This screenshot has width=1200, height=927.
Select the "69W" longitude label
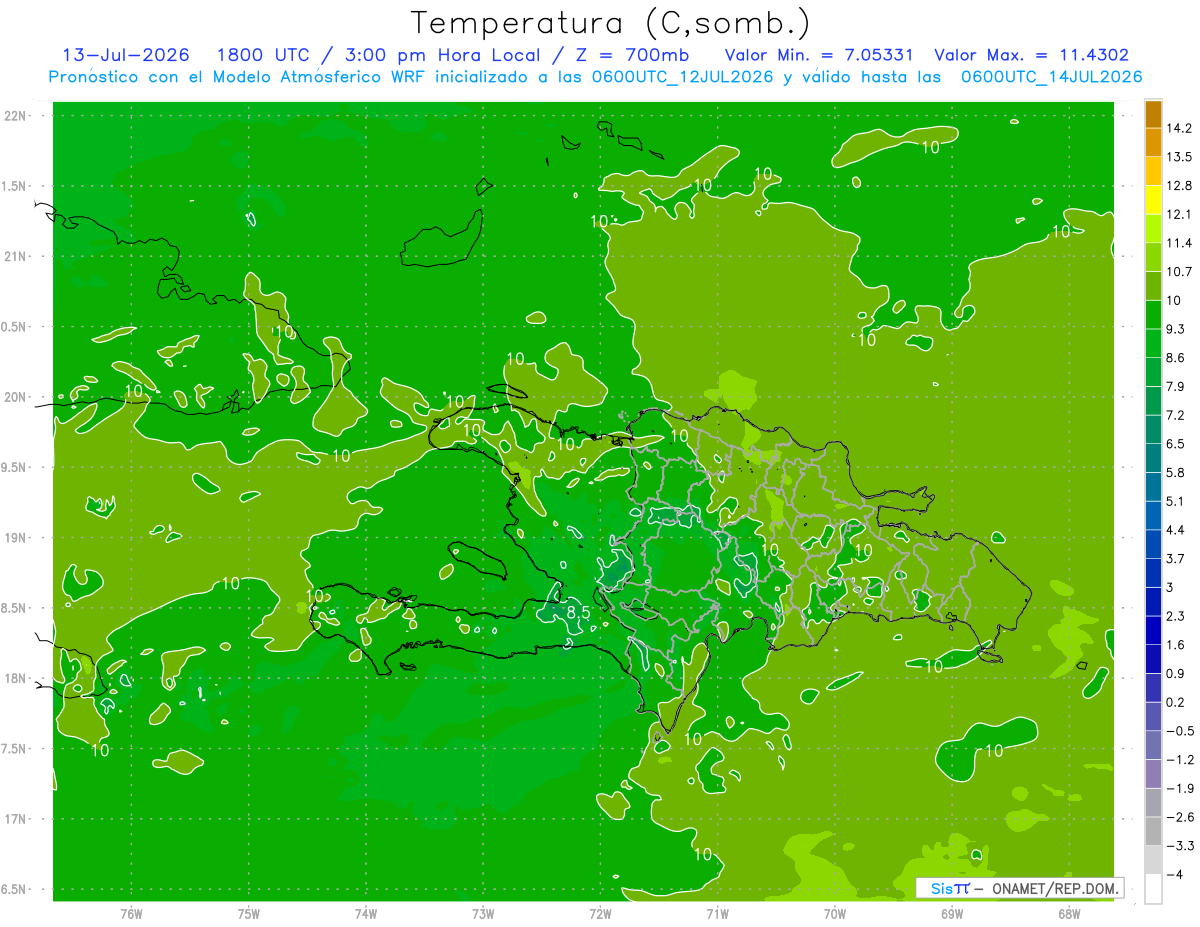951,914
